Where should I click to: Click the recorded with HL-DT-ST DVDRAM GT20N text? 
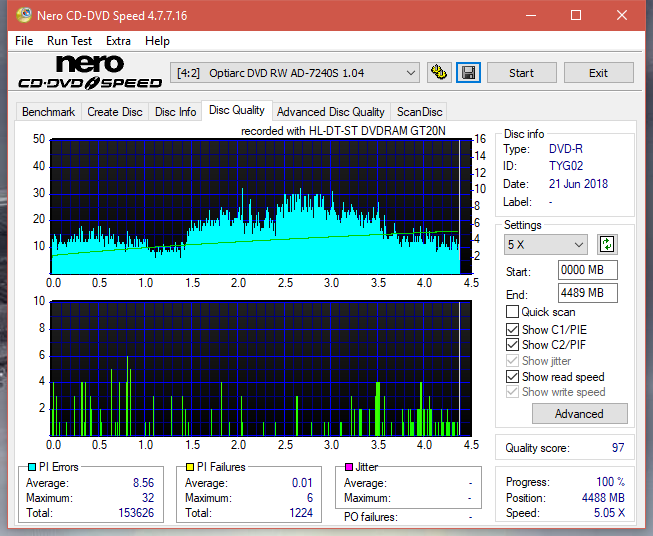pos(343,131)
